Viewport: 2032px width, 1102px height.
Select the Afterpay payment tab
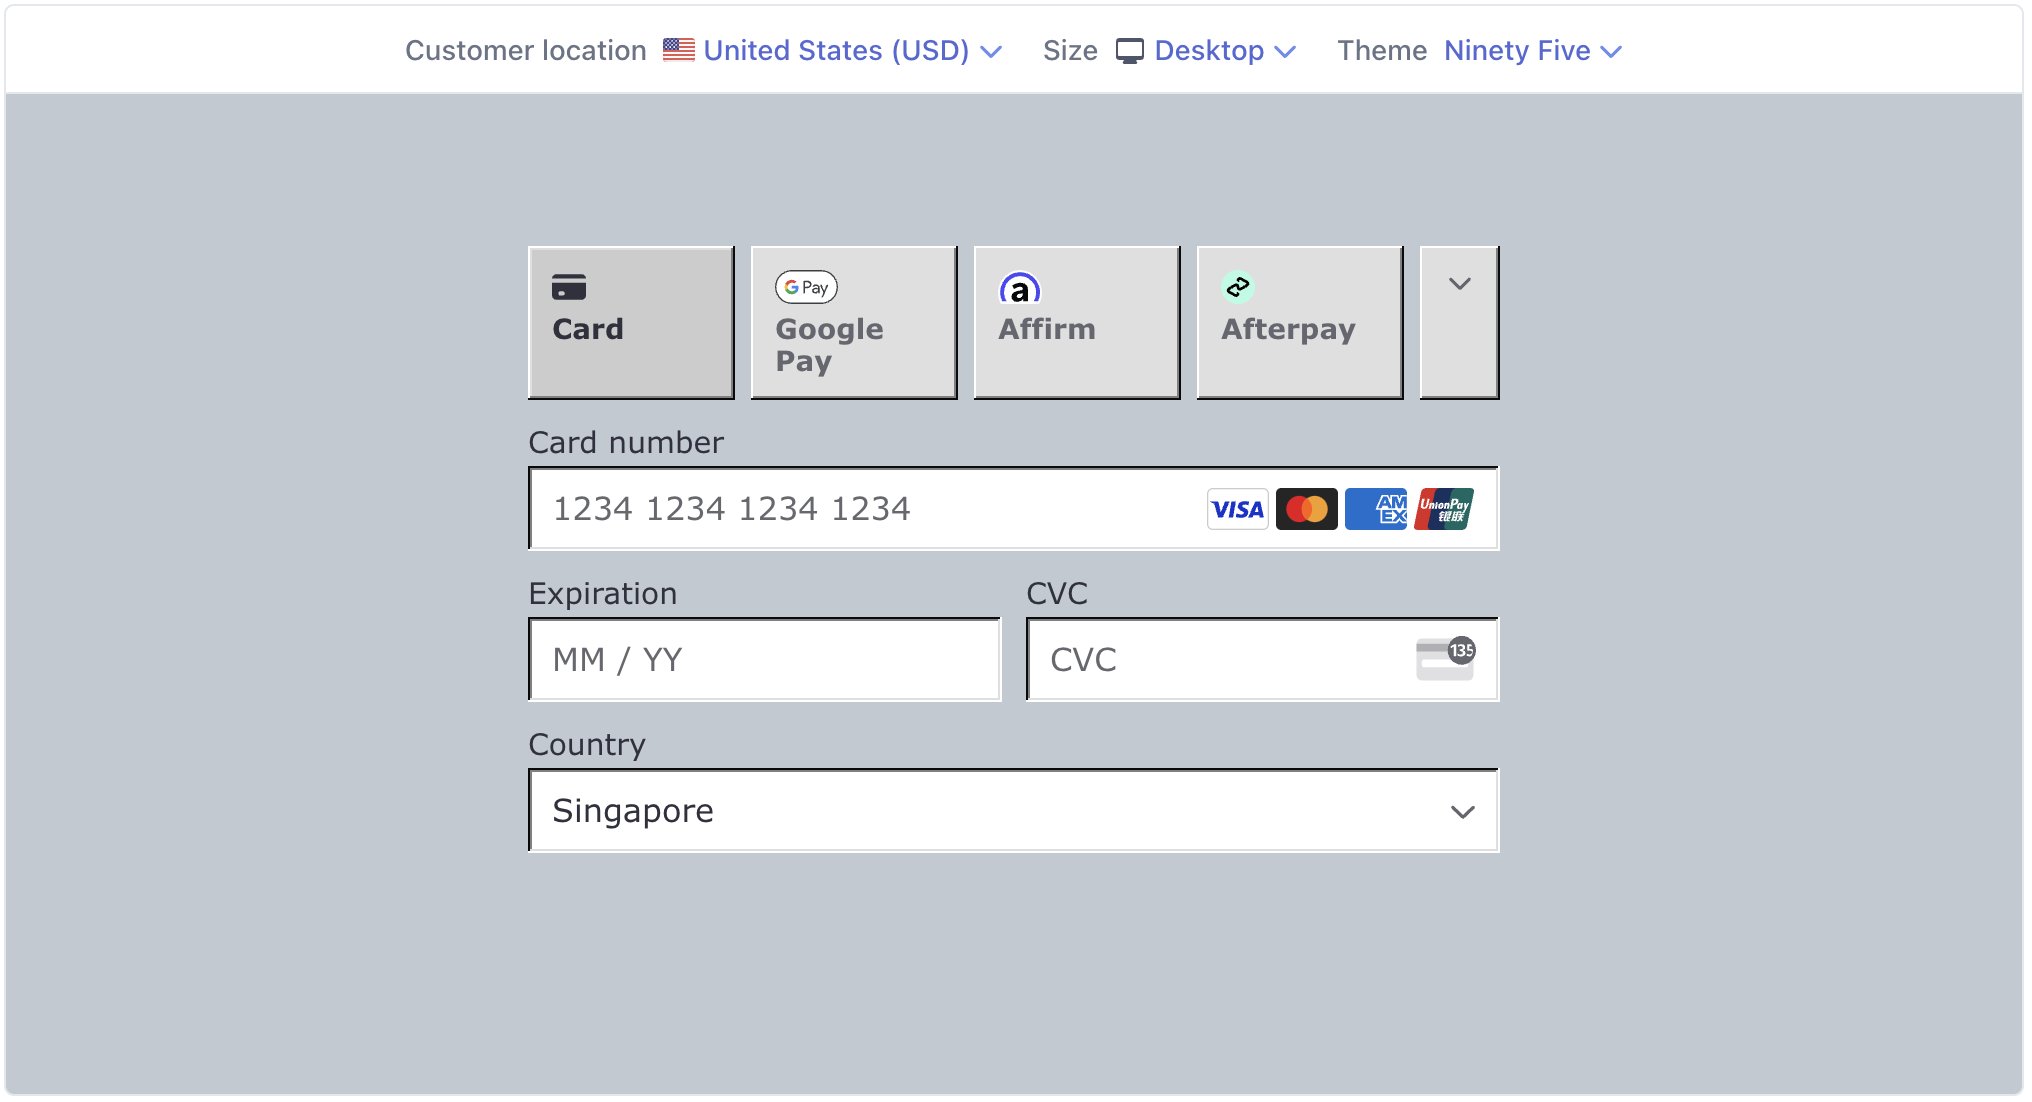(x=1300, y=322)
